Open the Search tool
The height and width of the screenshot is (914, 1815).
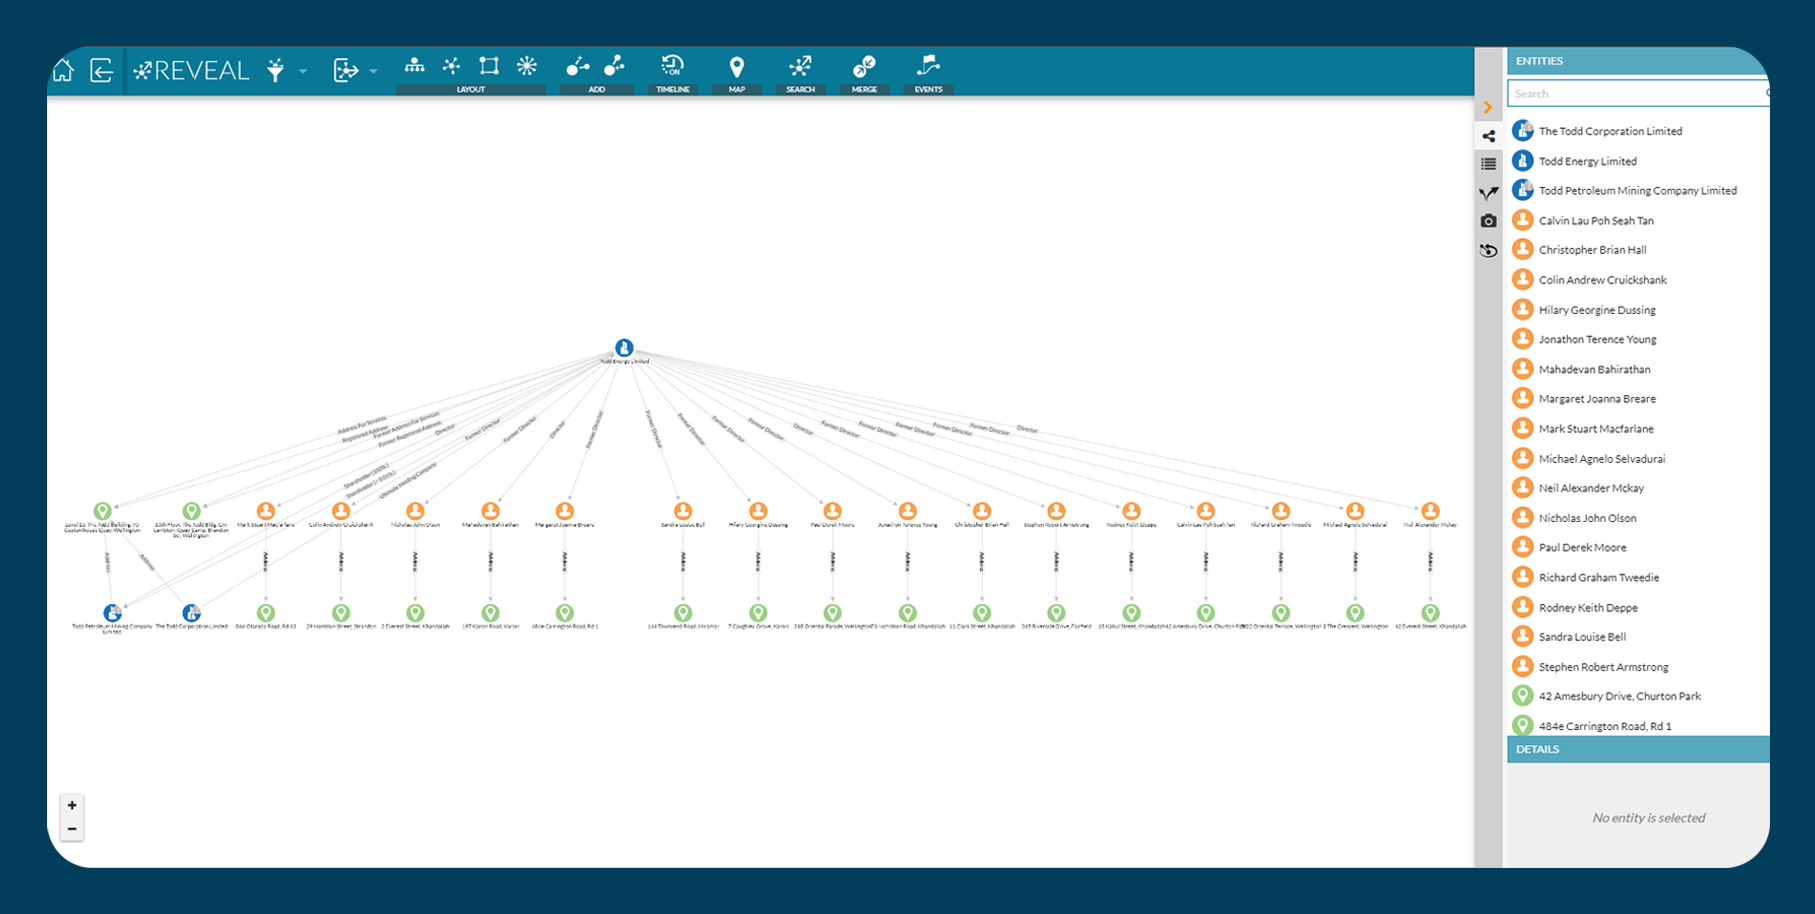[801, 68]
